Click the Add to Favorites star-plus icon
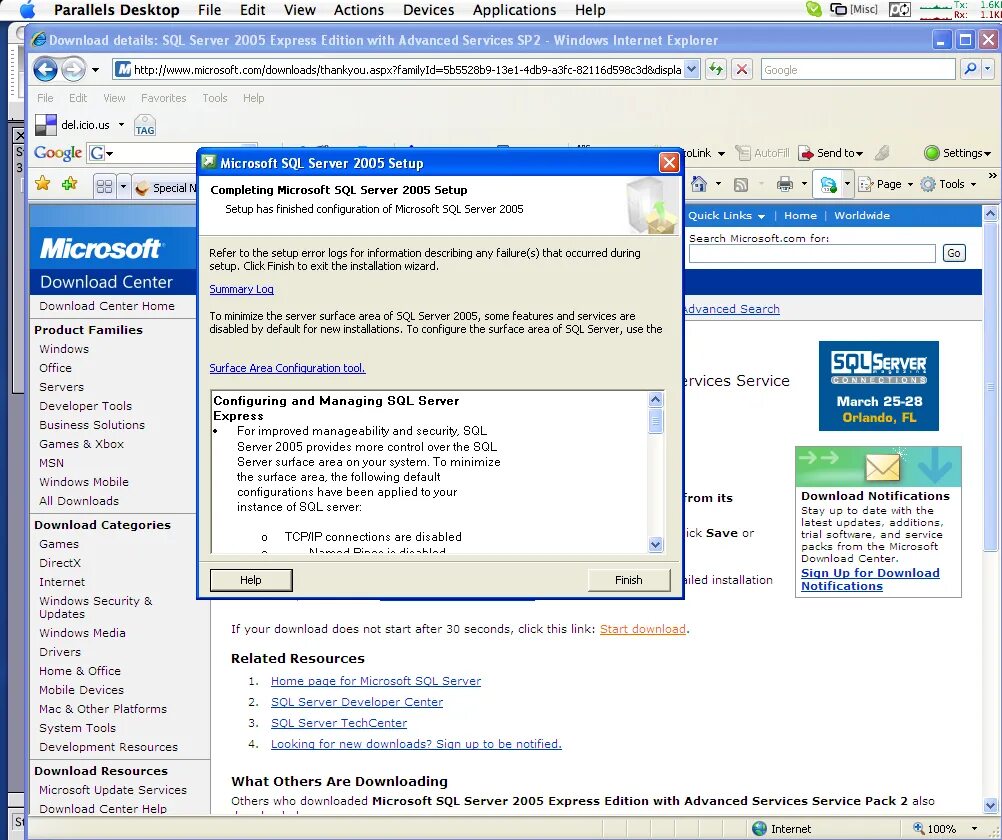The height and width of the screenshot is (840, 1002). pos(69,184)
